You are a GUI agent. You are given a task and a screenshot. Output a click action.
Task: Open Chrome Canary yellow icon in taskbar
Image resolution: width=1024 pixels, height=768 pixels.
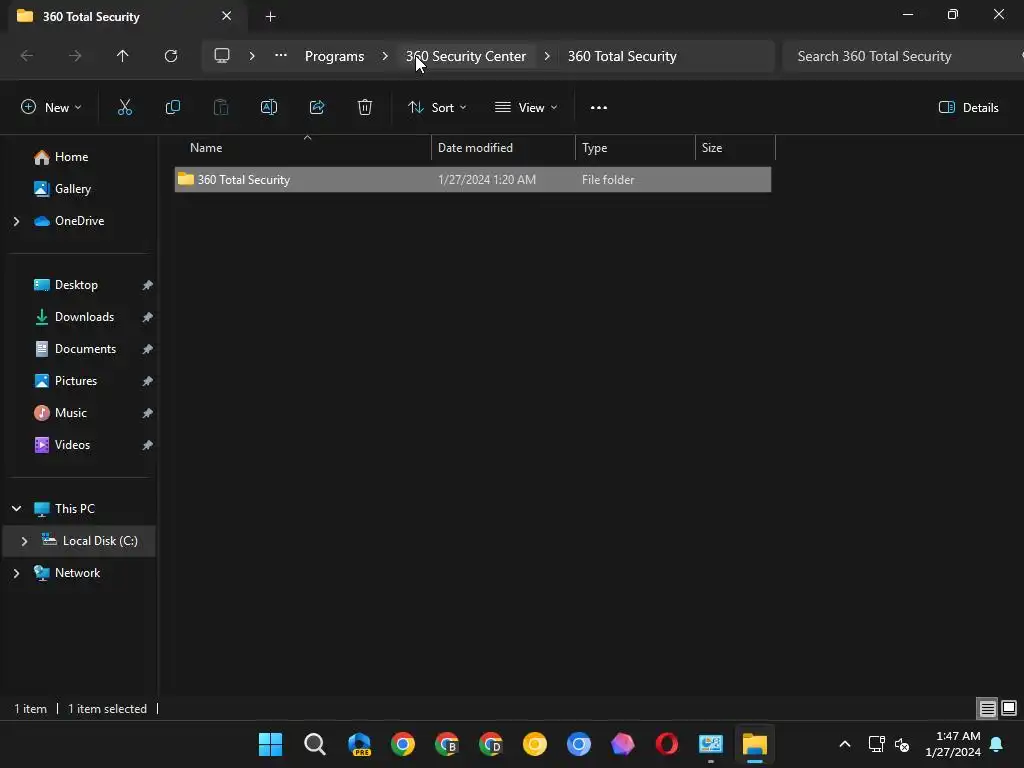pos(535,744)
